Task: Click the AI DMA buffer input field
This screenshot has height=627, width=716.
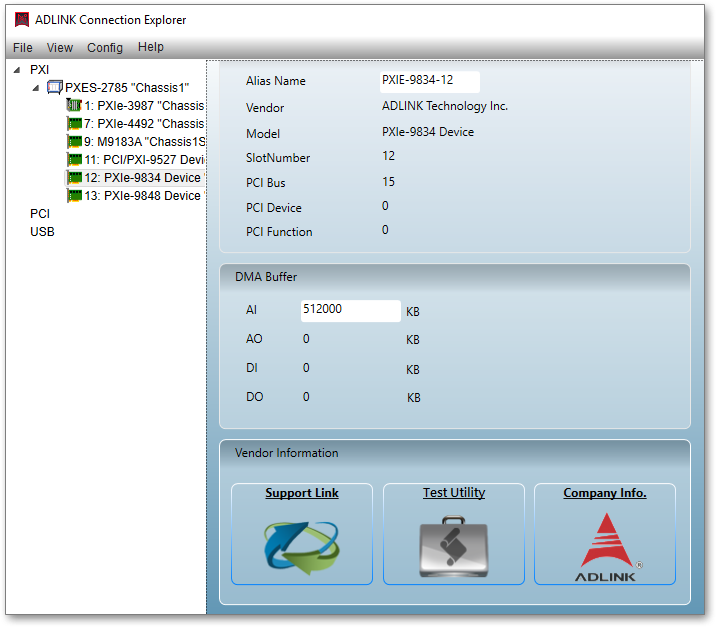Action: (350, 311)
